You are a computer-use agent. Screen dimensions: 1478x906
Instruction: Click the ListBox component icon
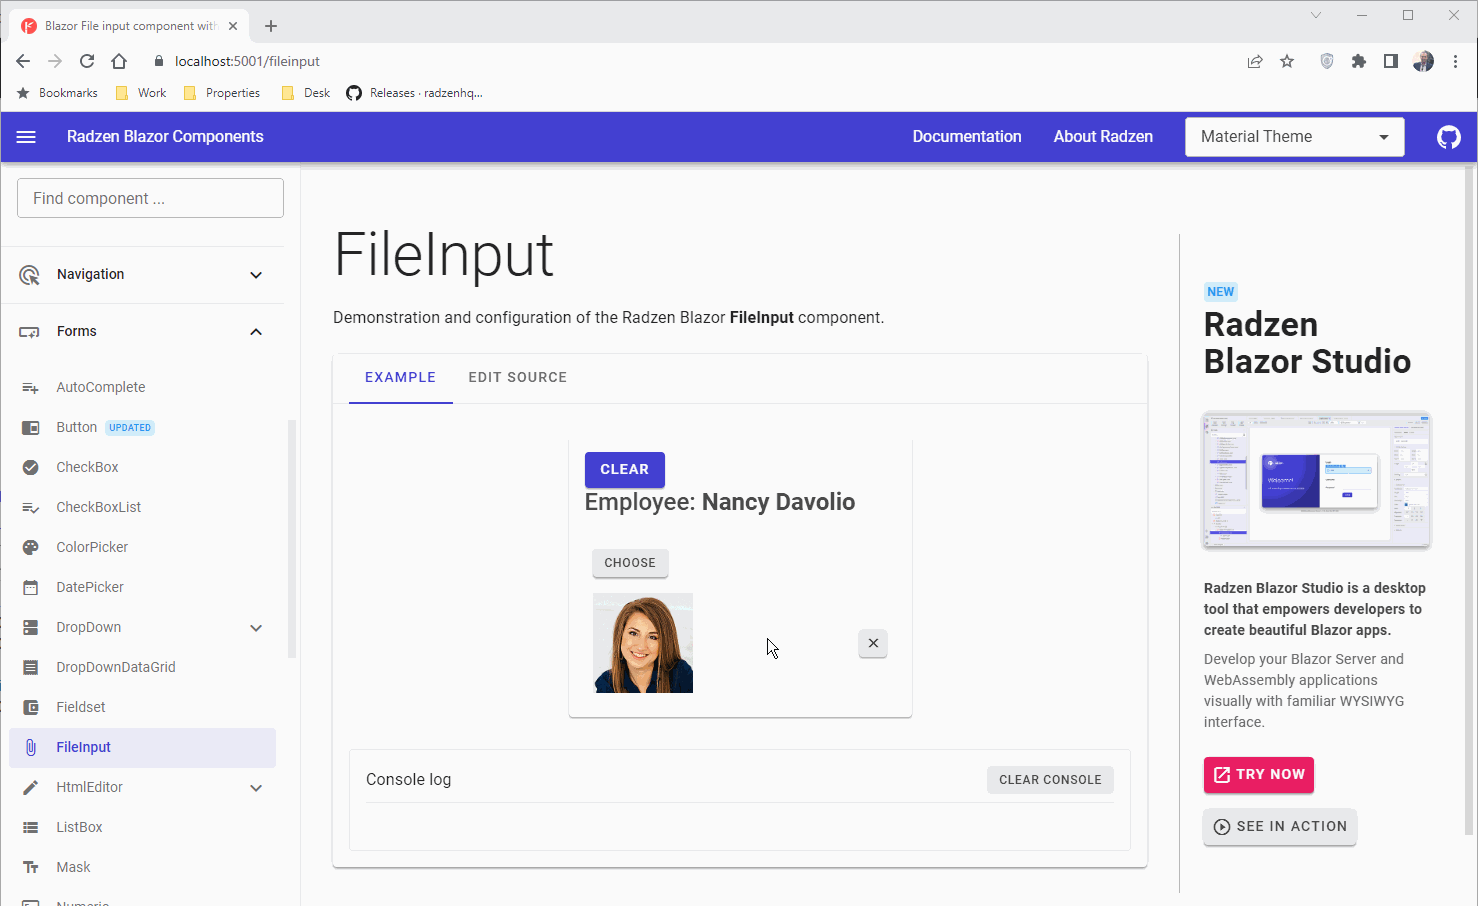31,827
